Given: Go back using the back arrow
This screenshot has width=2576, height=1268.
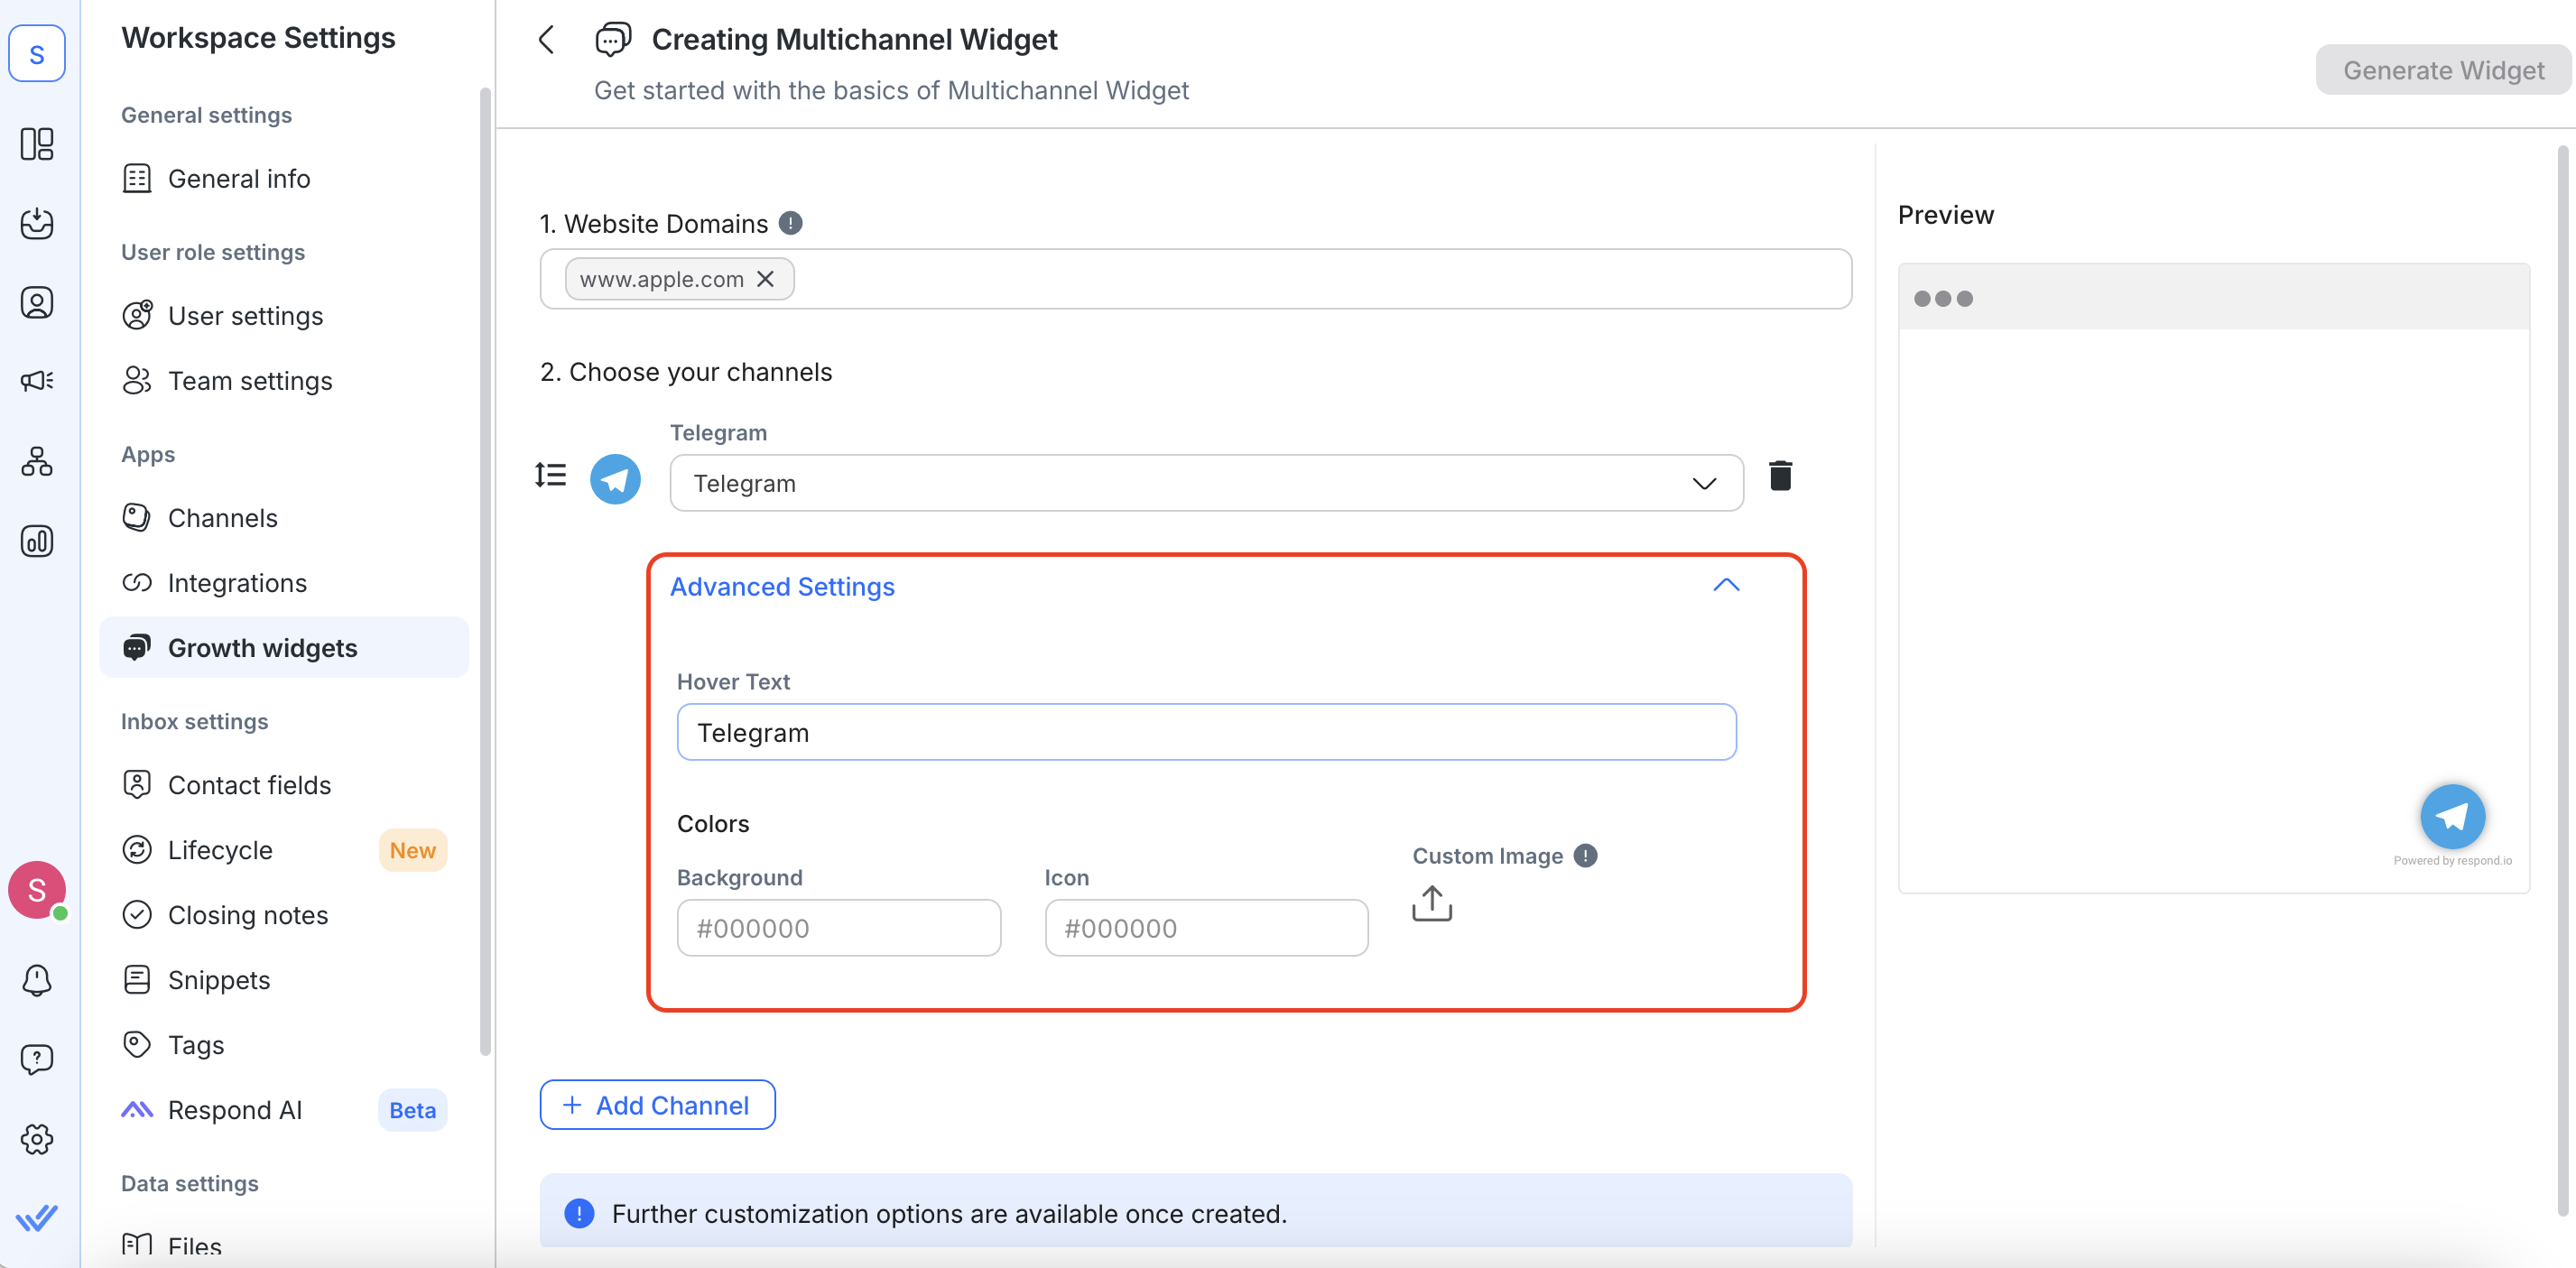Looking at the screenshot, I should pyautogui.click(x=546, y=39).
